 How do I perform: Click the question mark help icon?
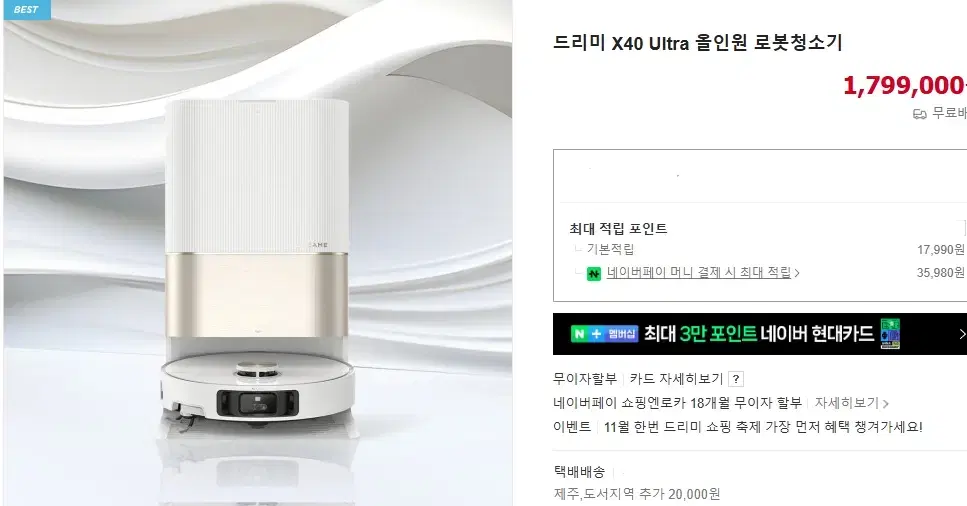(735, 379)
